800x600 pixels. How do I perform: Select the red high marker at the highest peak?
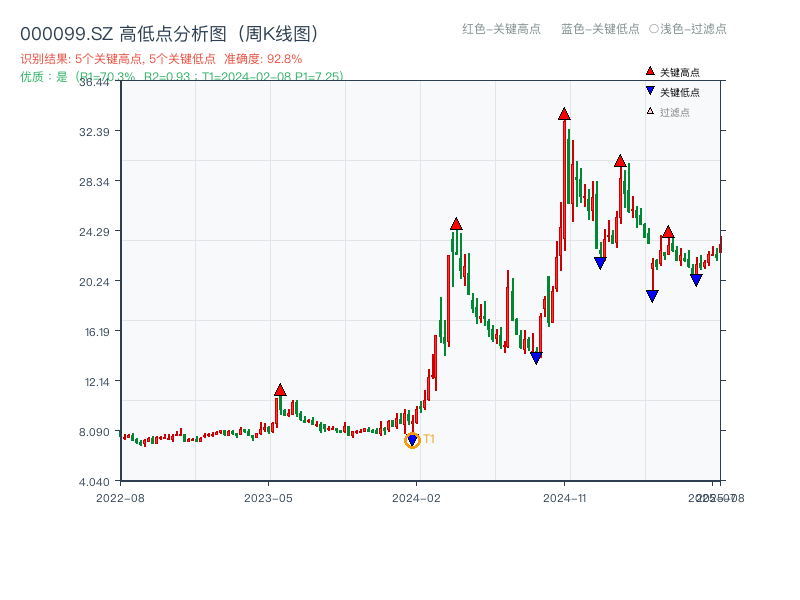[564, 115]
